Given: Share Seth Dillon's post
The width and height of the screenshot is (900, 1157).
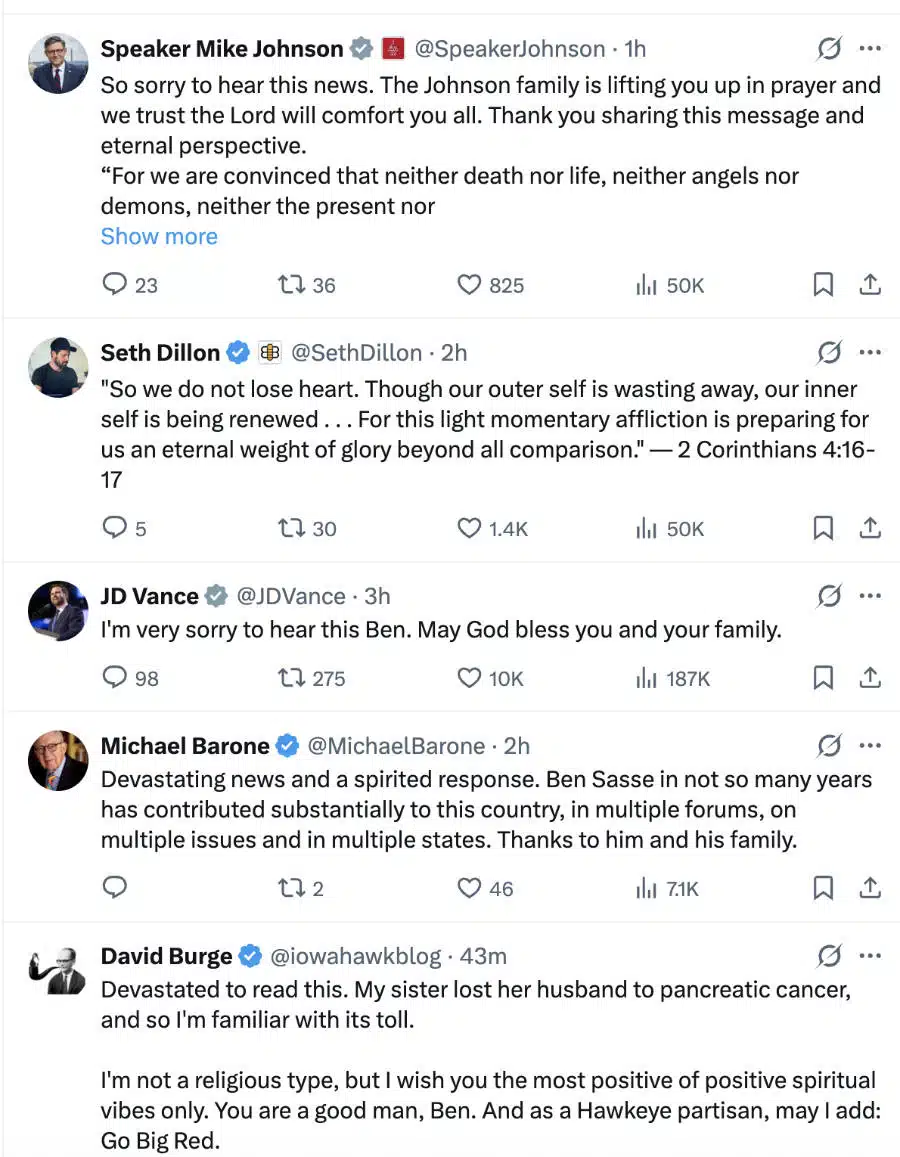Looking at the screenshot, I should pyautogui.click(x=870, y=528).
